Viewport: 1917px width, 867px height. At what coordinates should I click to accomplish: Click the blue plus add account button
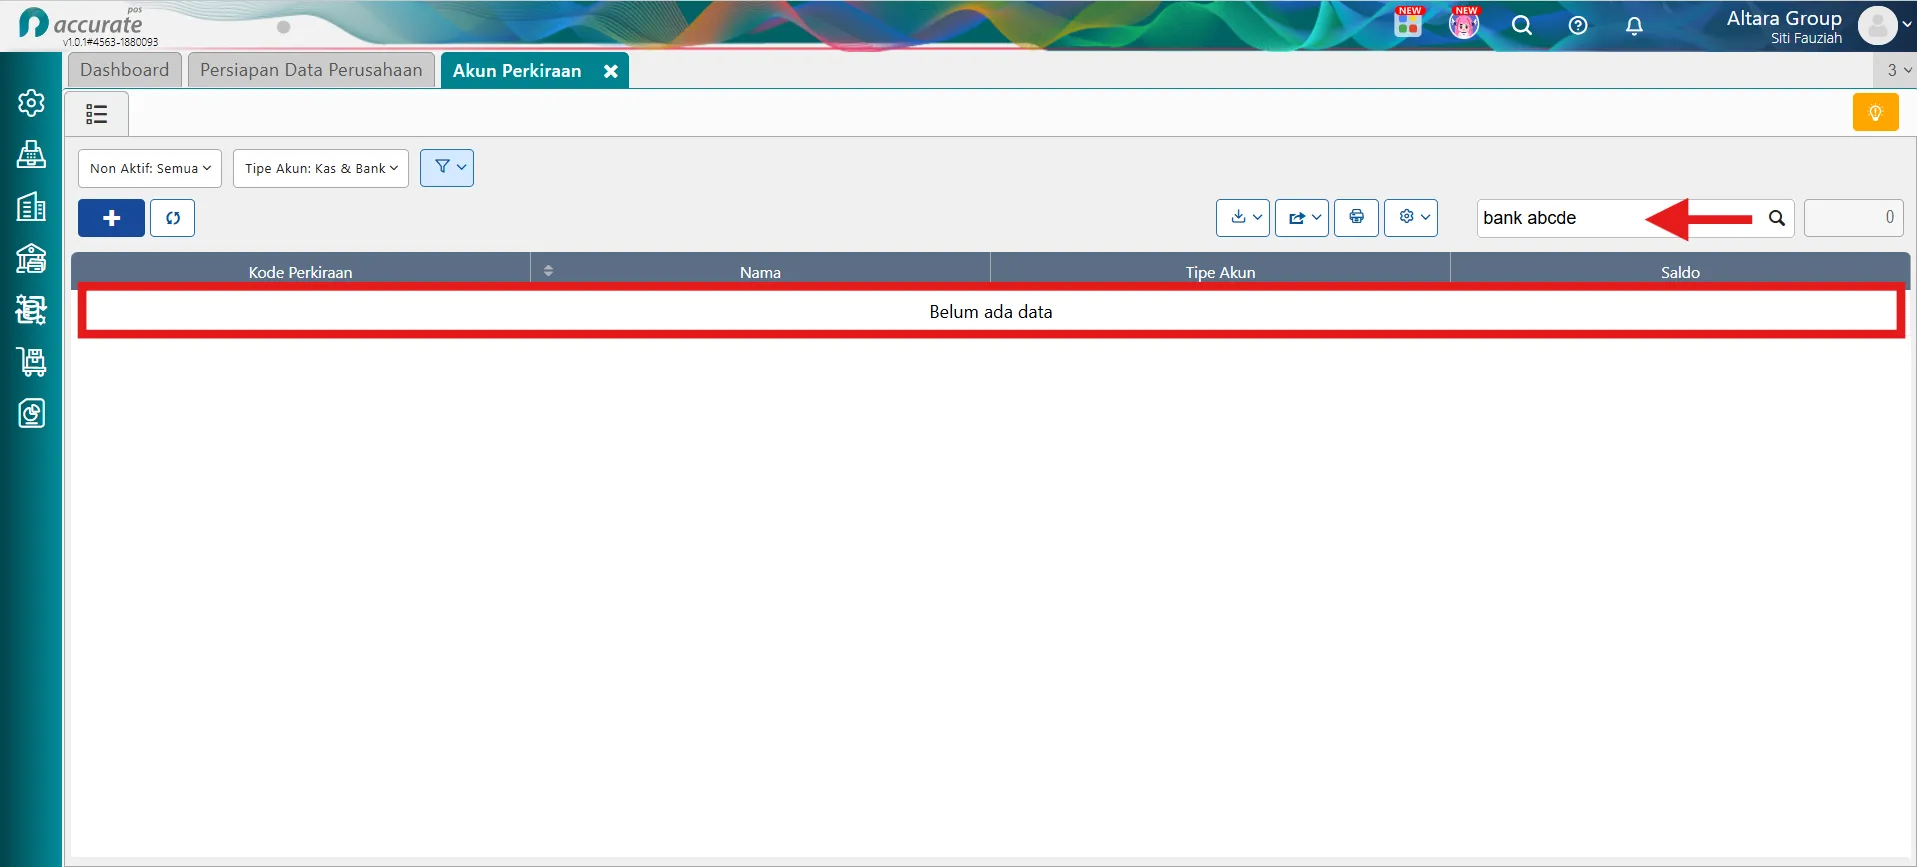[x=111, y=218]
